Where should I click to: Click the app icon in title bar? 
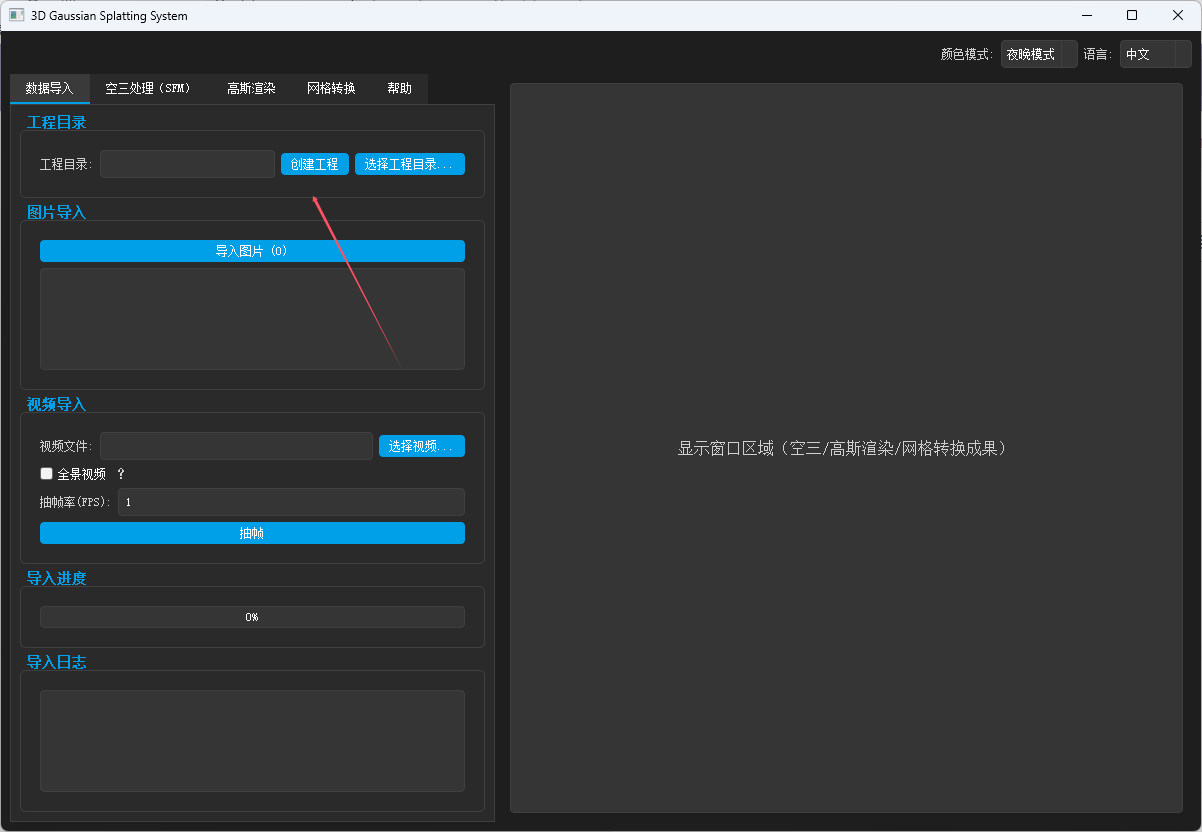pos(16,15)
